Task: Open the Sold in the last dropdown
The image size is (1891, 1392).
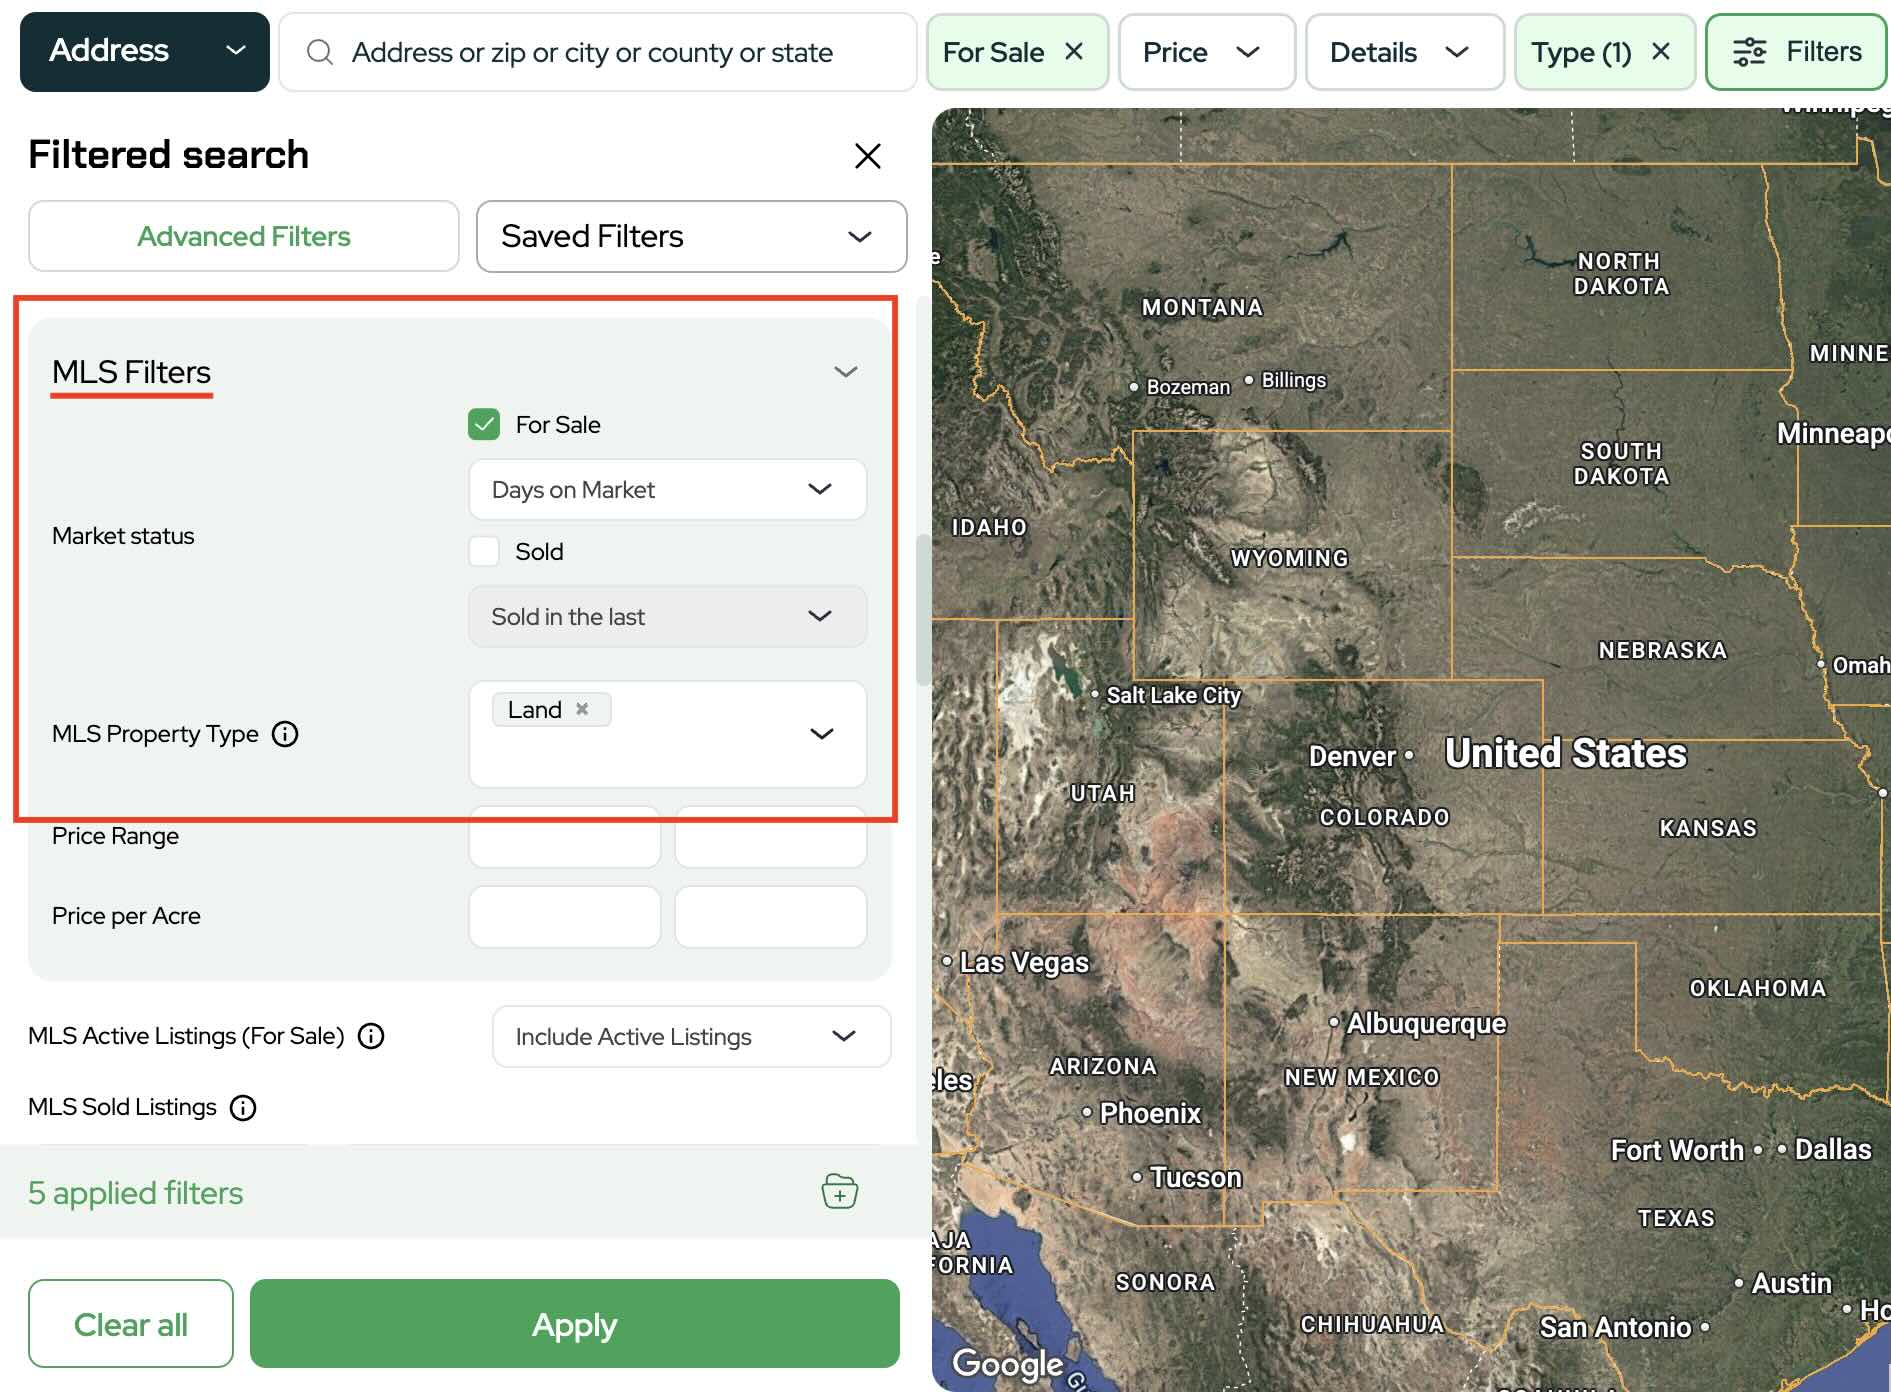Action: click(x=668, y=616)
